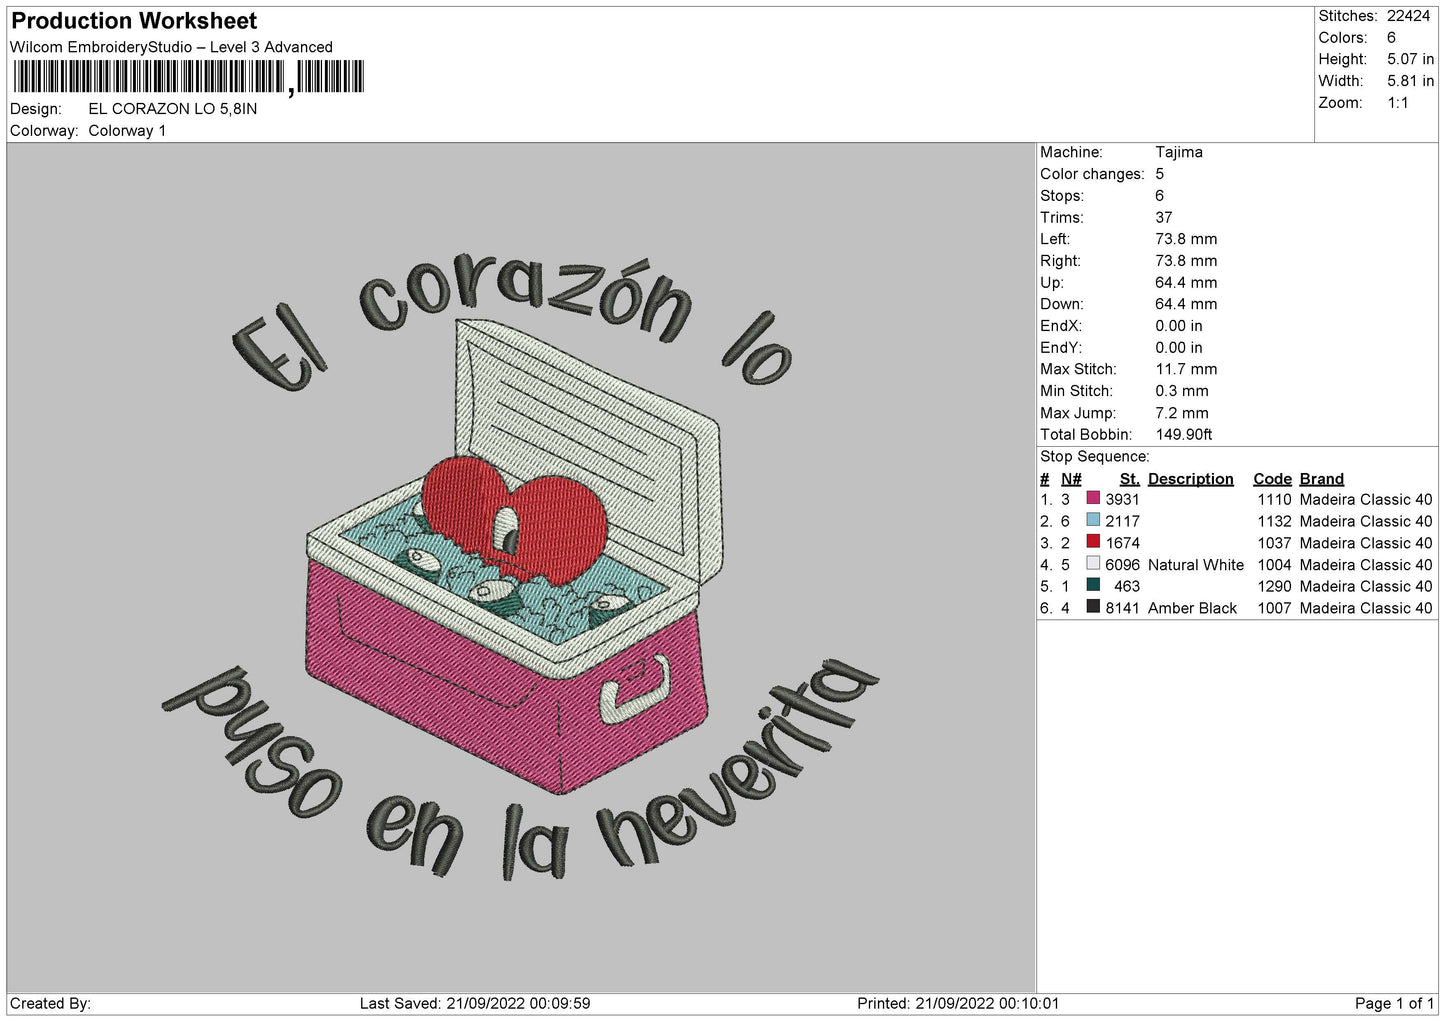This screenshot has height=1021, width=1445.
Task: Click the Wilcom EmbroideryStudio – Level 3 Advanced text
Action: [x=171, y=47]
